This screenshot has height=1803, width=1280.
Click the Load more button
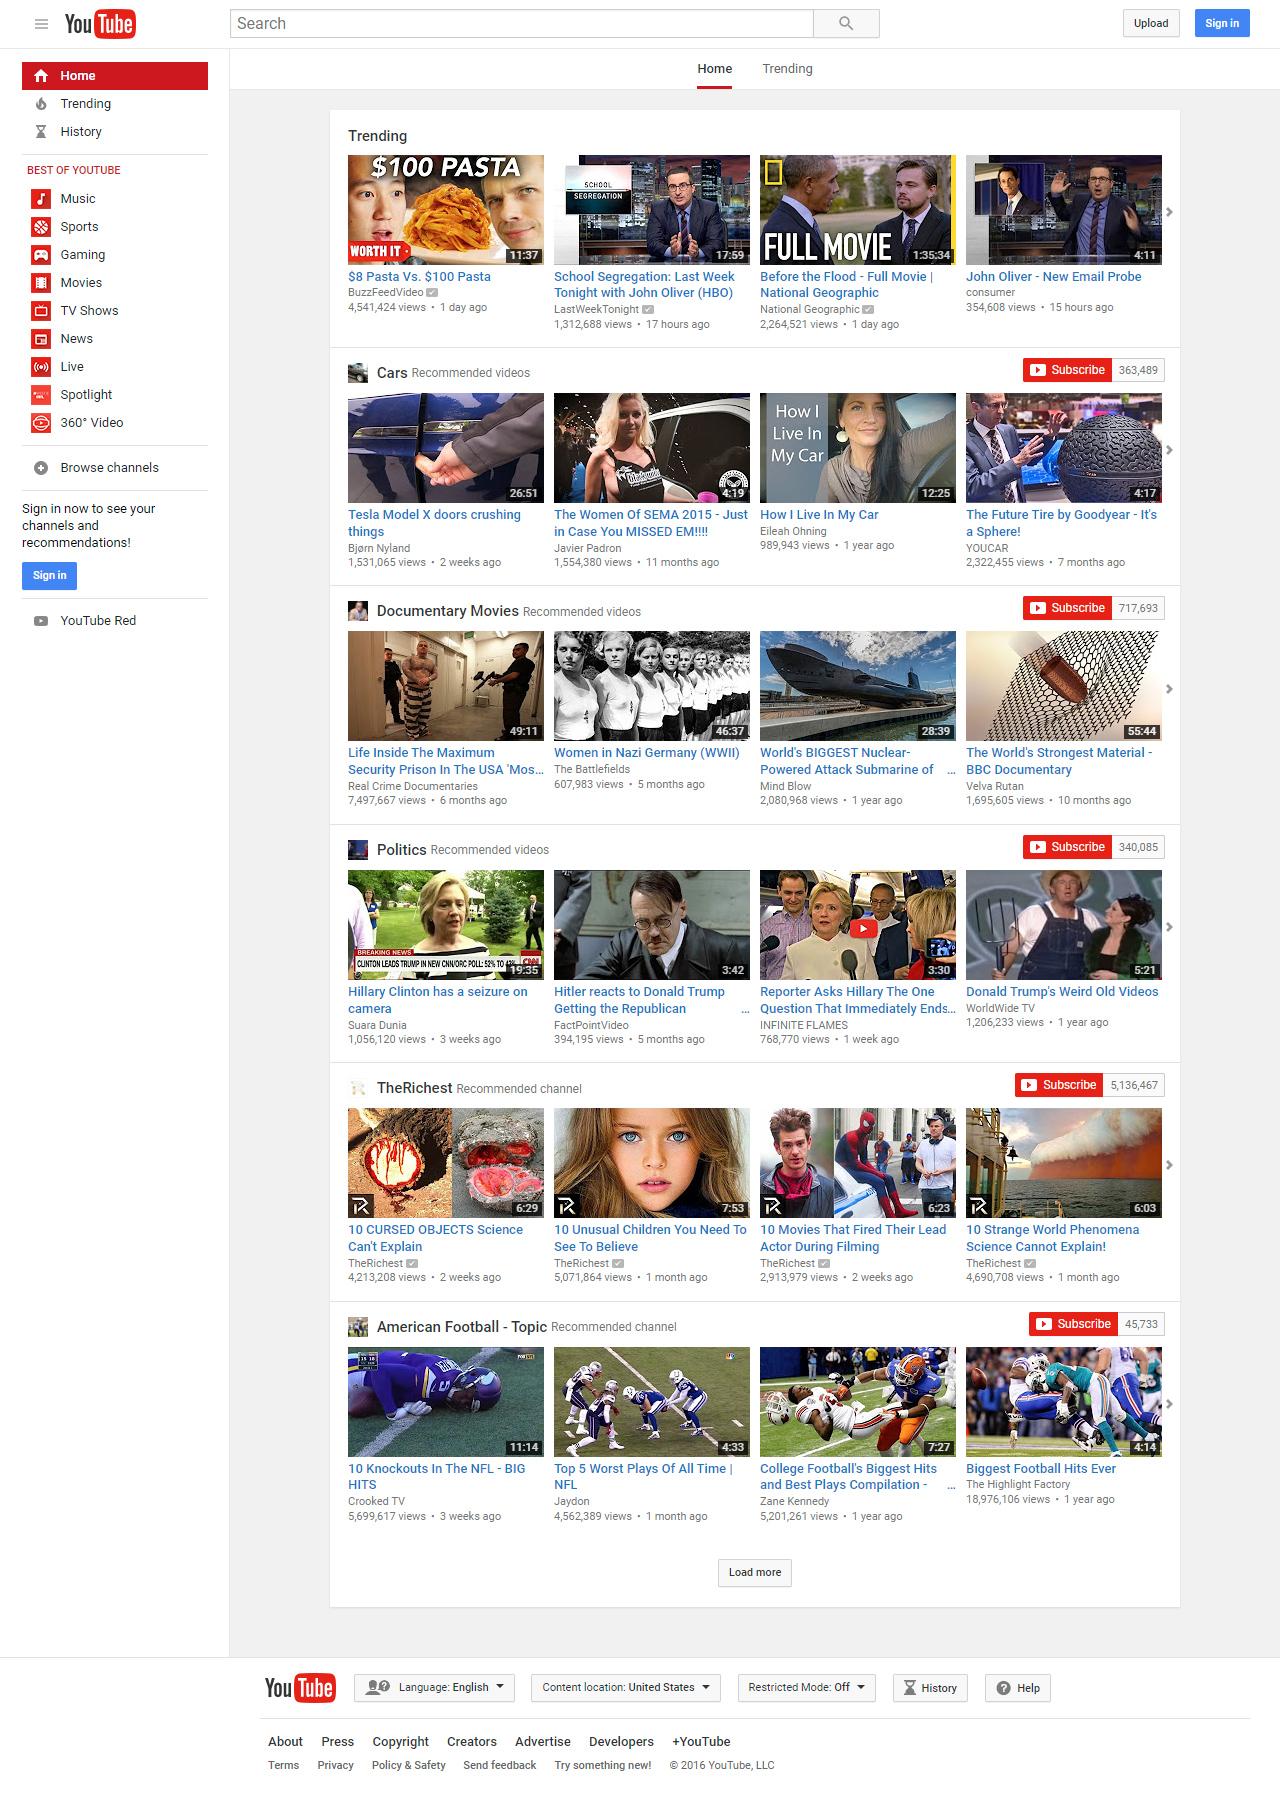coord(755,1572)
